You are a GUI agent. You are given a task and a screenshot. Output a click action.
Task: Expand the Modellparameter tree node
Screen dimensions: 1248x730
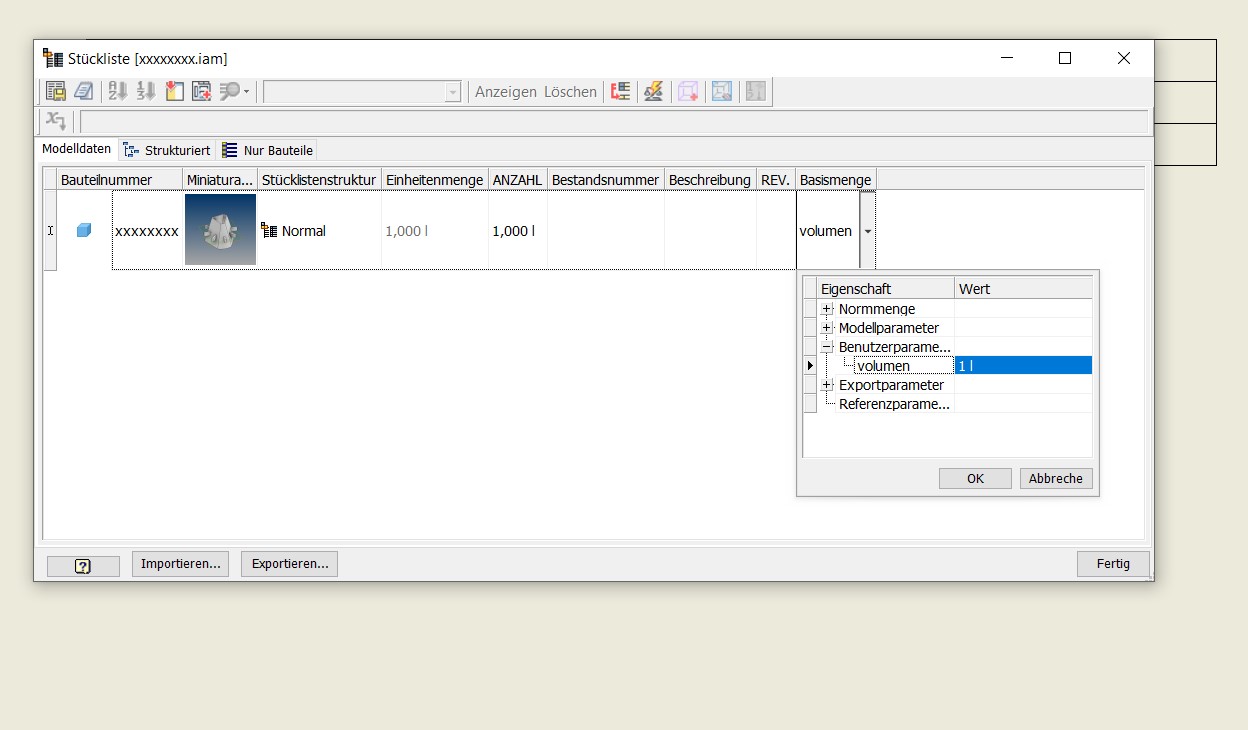pos(827,328)
